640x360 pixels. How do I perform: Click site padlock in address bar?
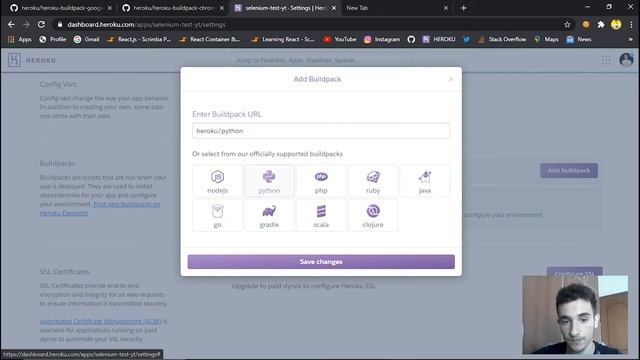tap(60, 24)
